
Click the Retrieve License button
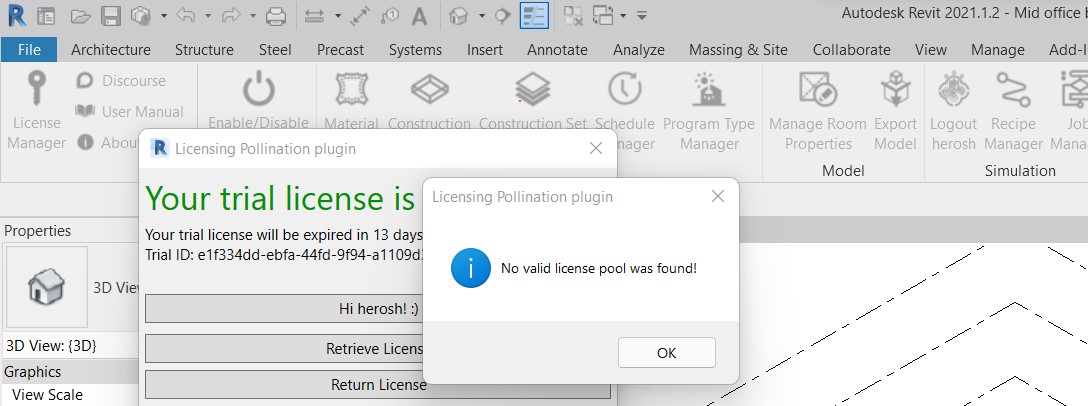378,348
